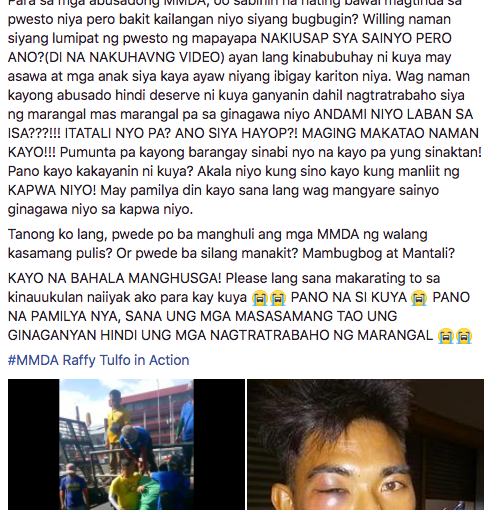Open the Raffy Tulfo in Action page link
Screen dimensions: 492x510
coord(126,361)
